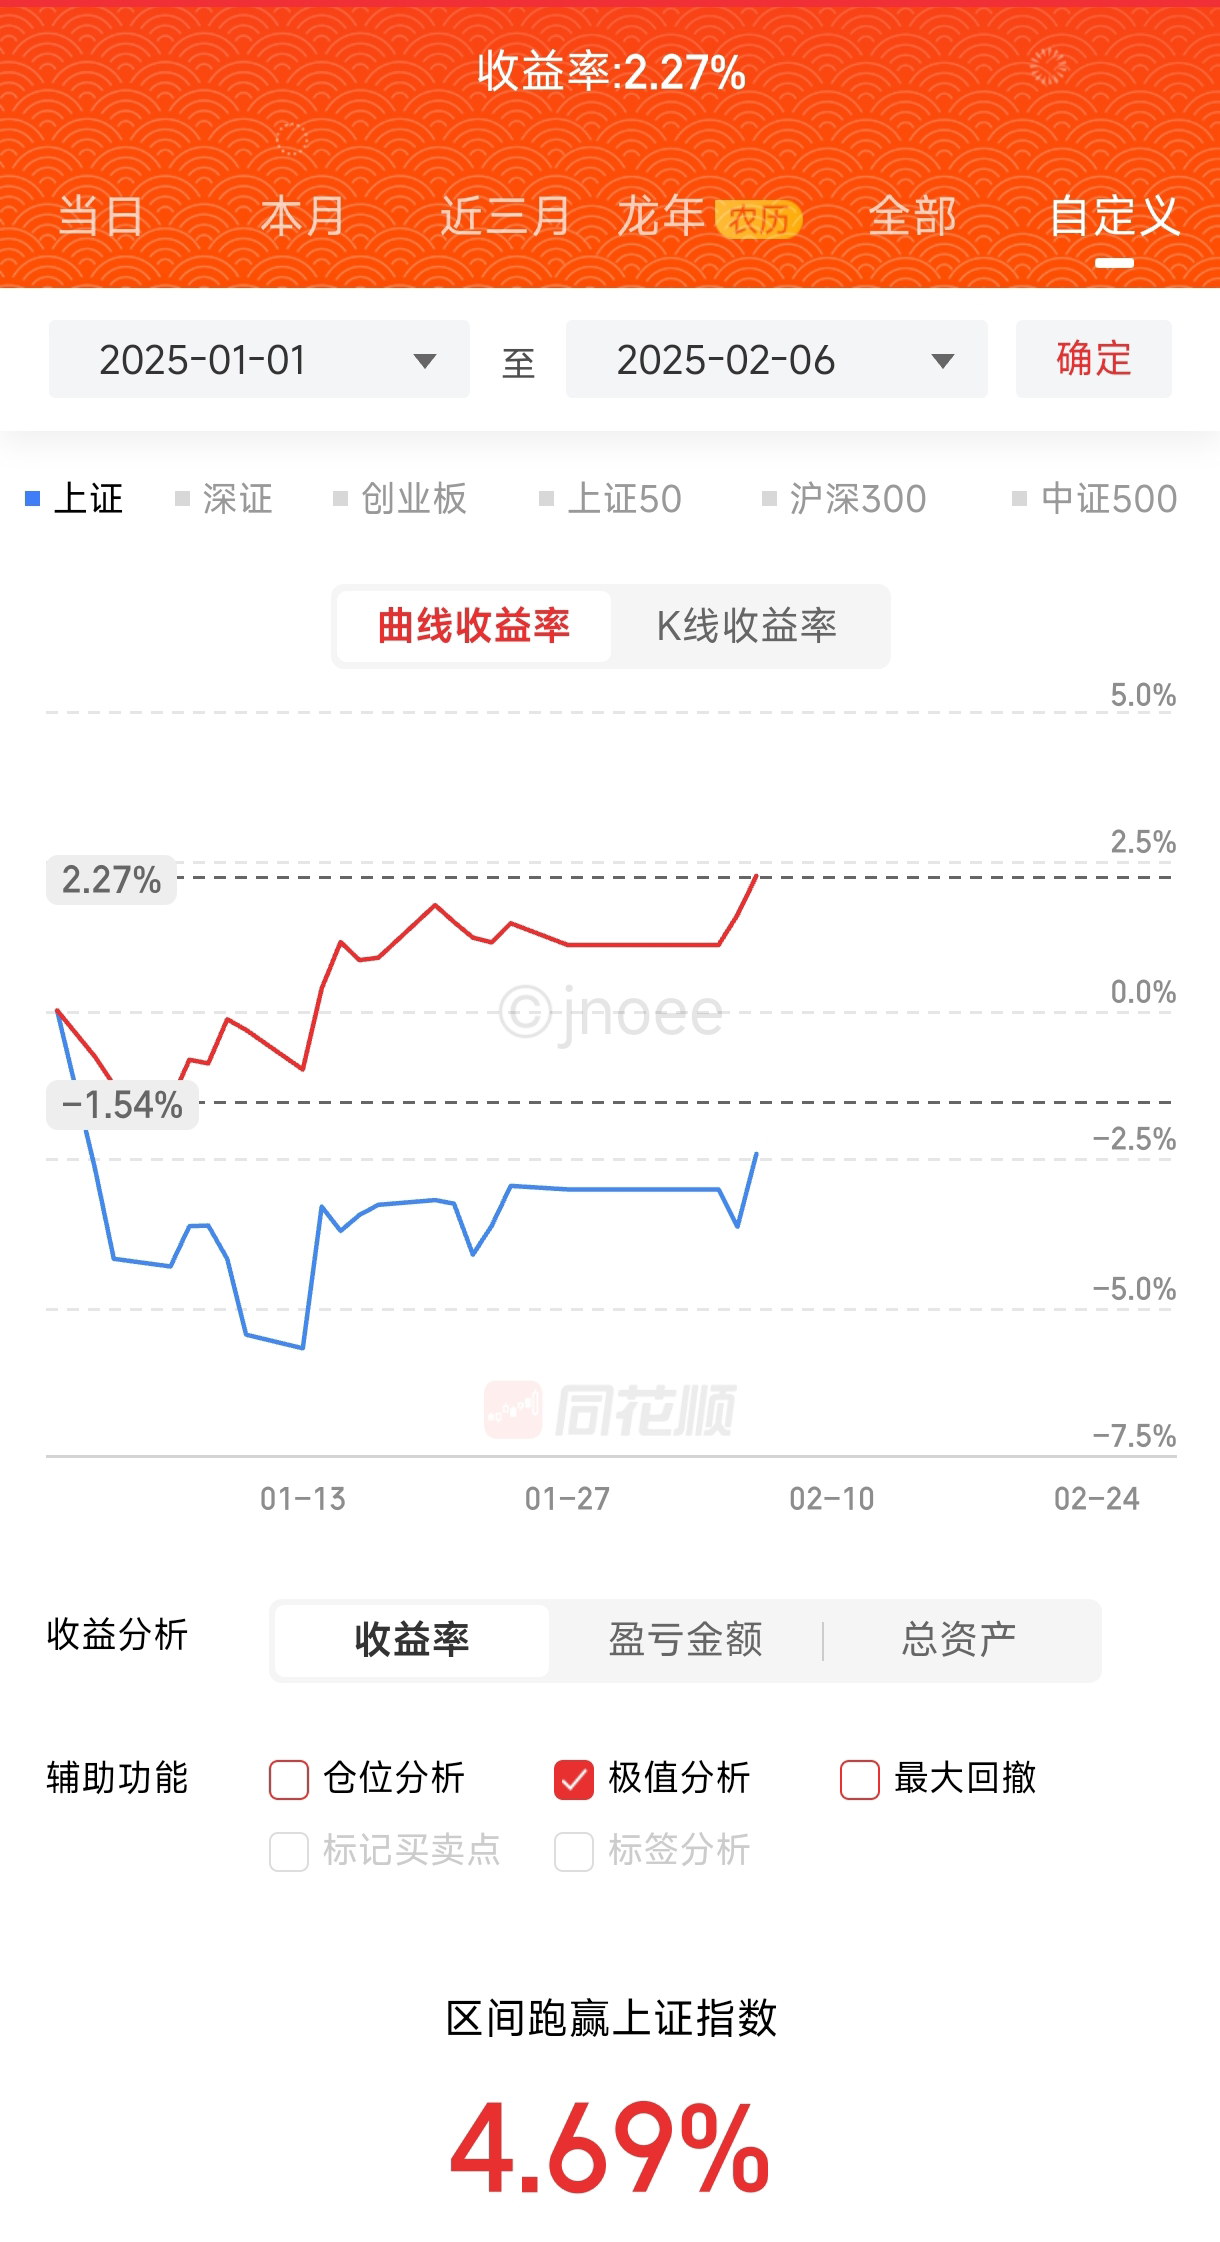The width and height of the screenshot is (1220, 2242).
Task: Open the end date 2025-02-06 dropdown
Action: coord(776,360)
